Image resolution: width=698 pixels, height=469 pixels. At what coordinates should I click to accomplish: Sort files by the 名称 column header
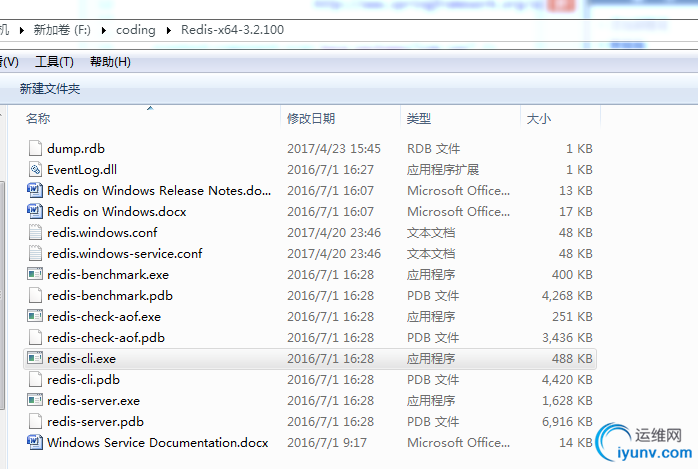tap(38, 118)
